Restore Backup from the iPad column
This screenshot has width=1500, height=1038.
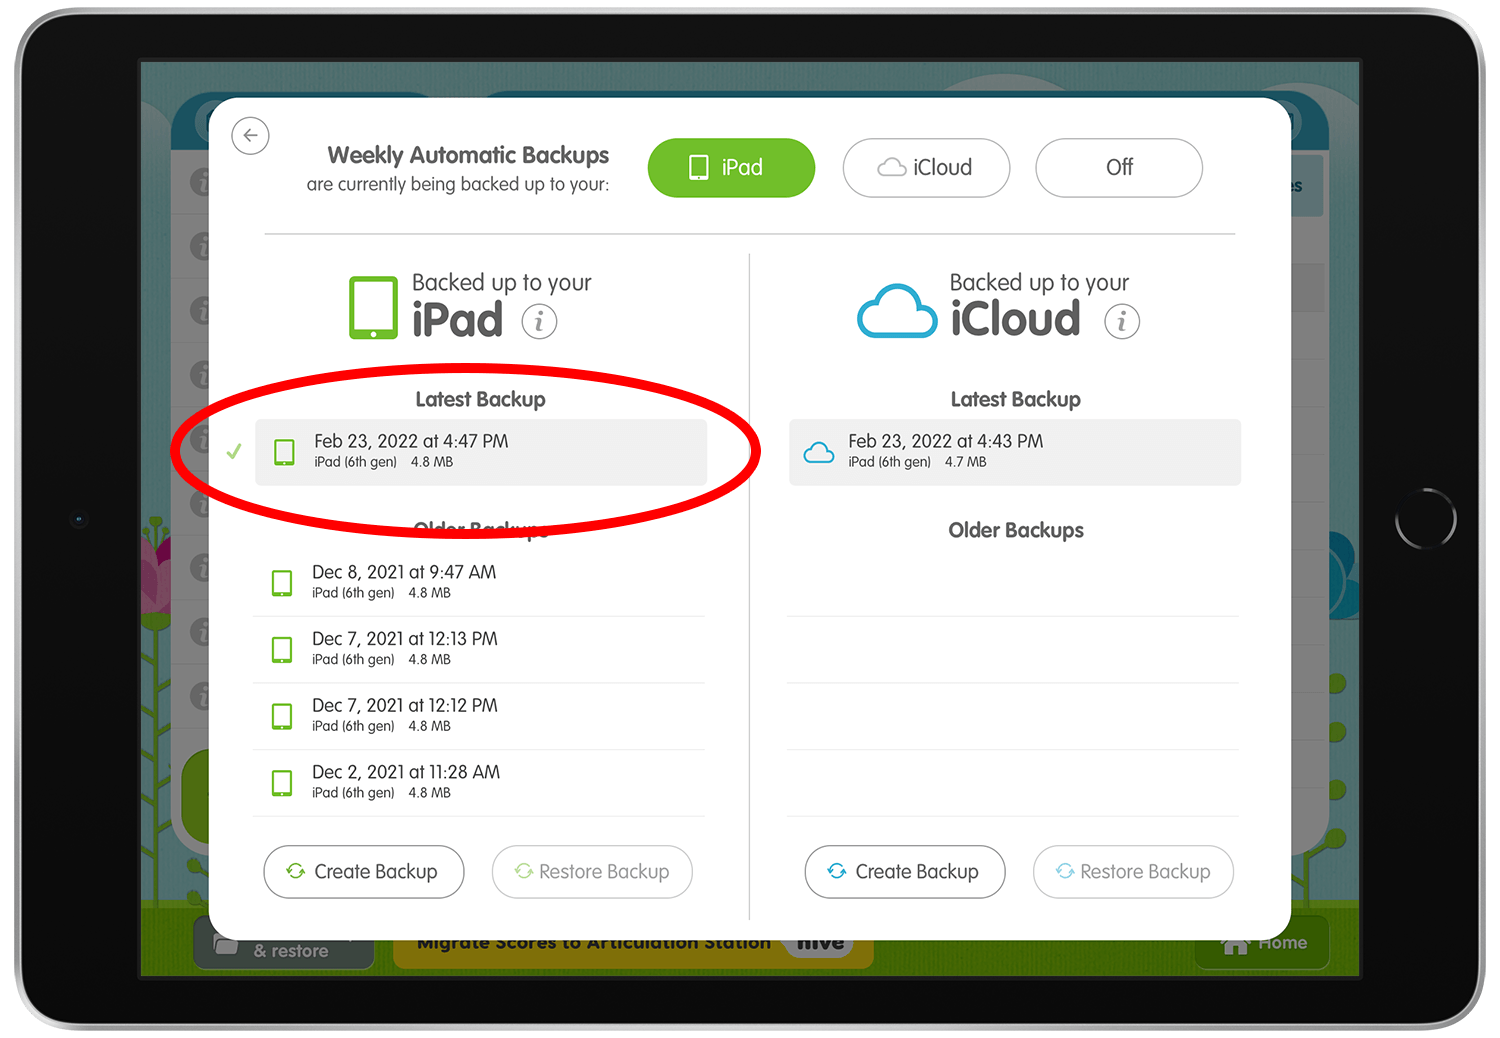tap(592, 872)
